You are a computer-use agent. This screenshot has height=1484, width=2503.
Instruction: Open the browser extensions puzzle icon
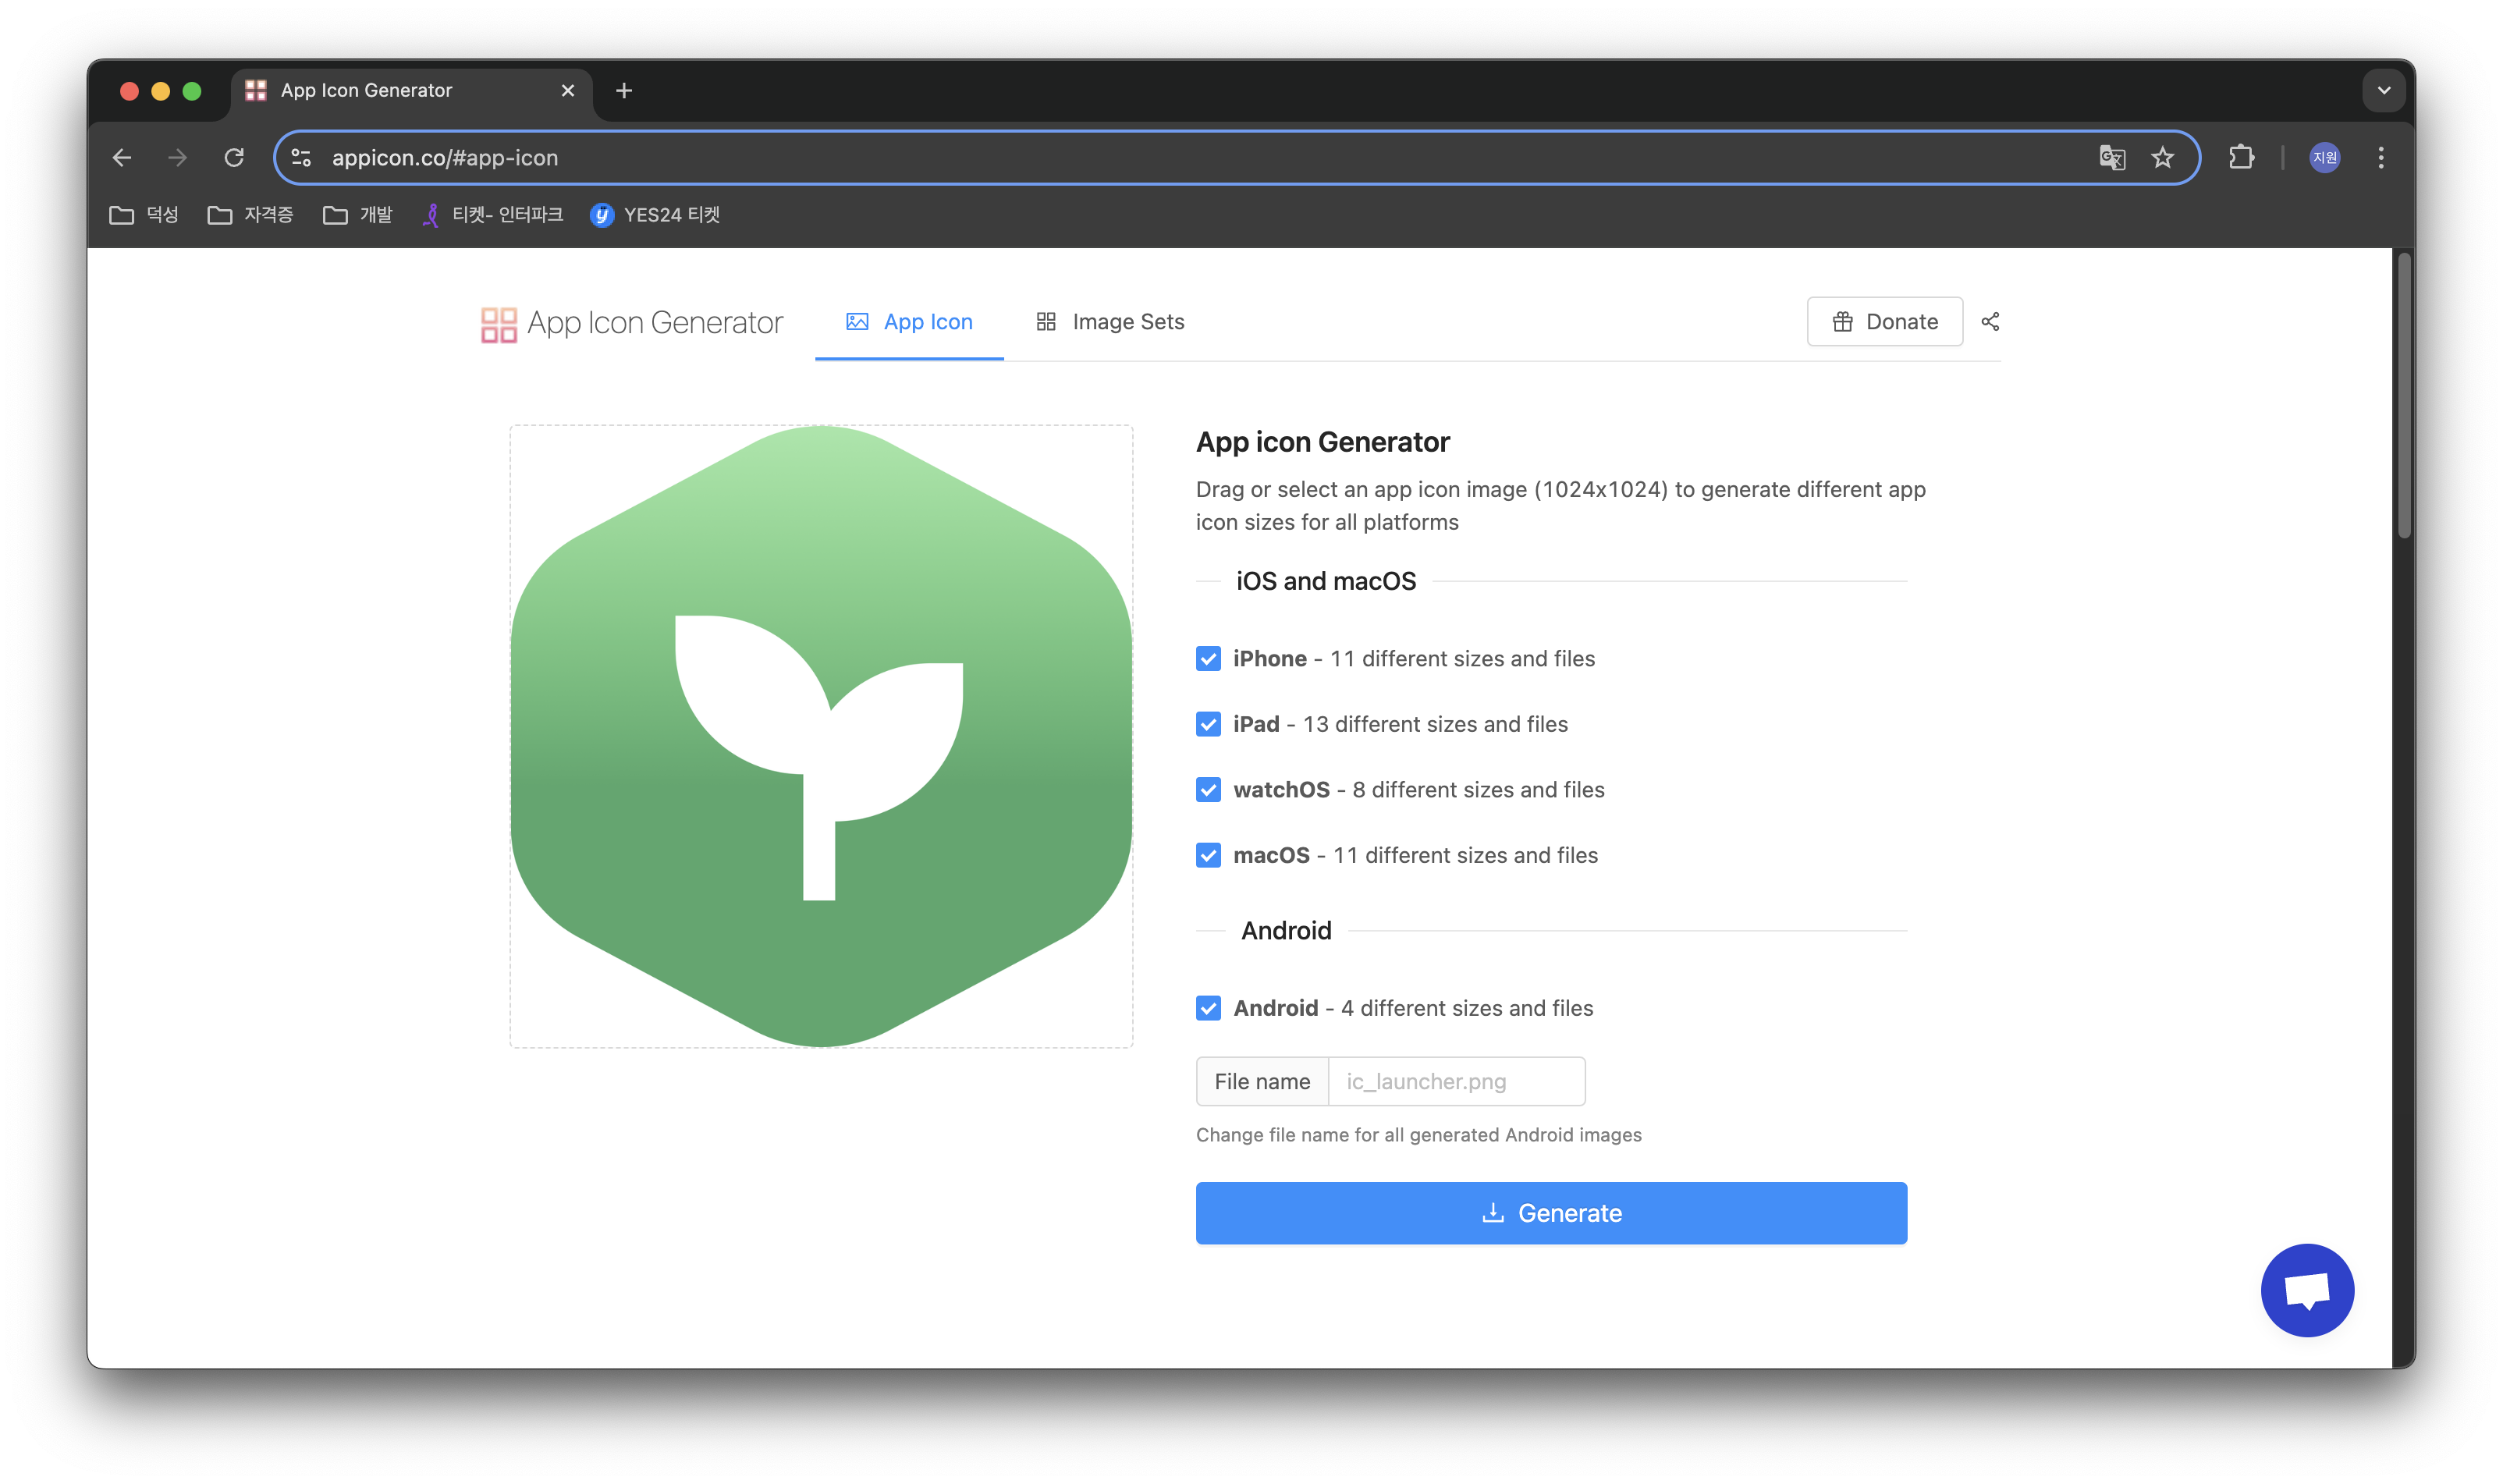click(x=2240, y=157)
